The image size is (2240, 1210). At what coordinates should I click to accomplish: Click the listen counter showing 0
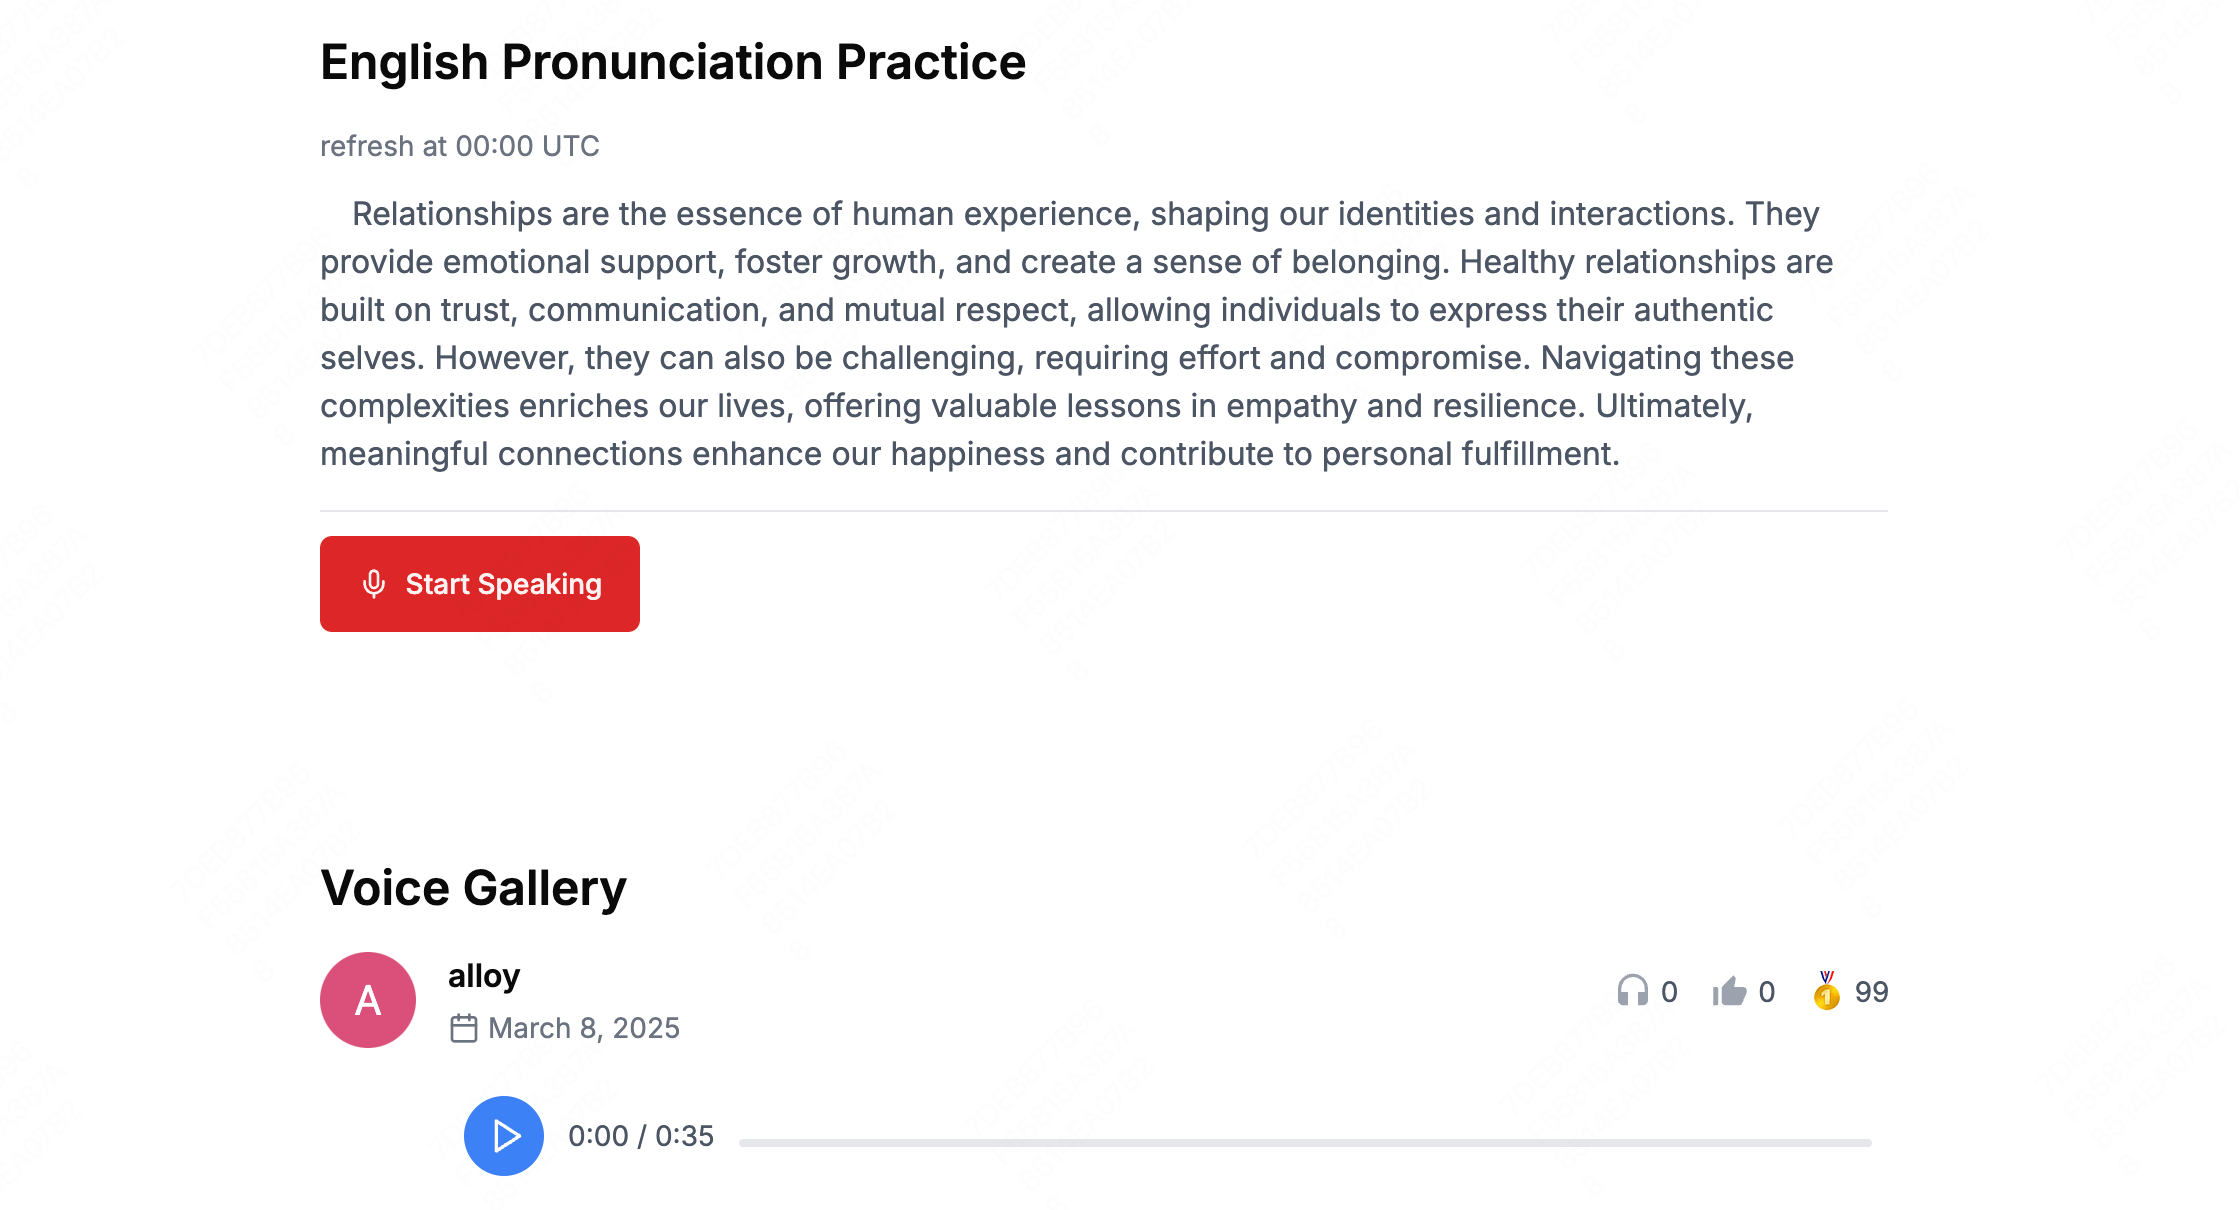(x=1669, y=991)
